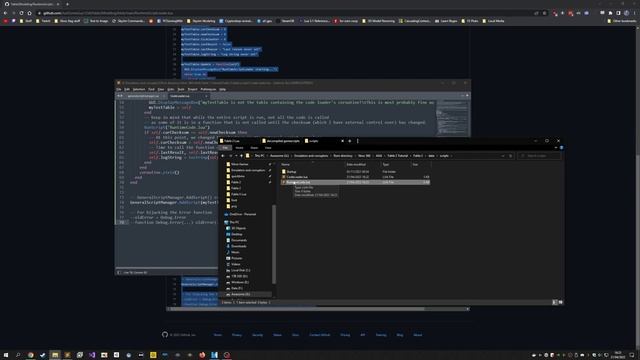Open Security link in GitHub footer
Screen dimensions: 640x360
[258, 335]
